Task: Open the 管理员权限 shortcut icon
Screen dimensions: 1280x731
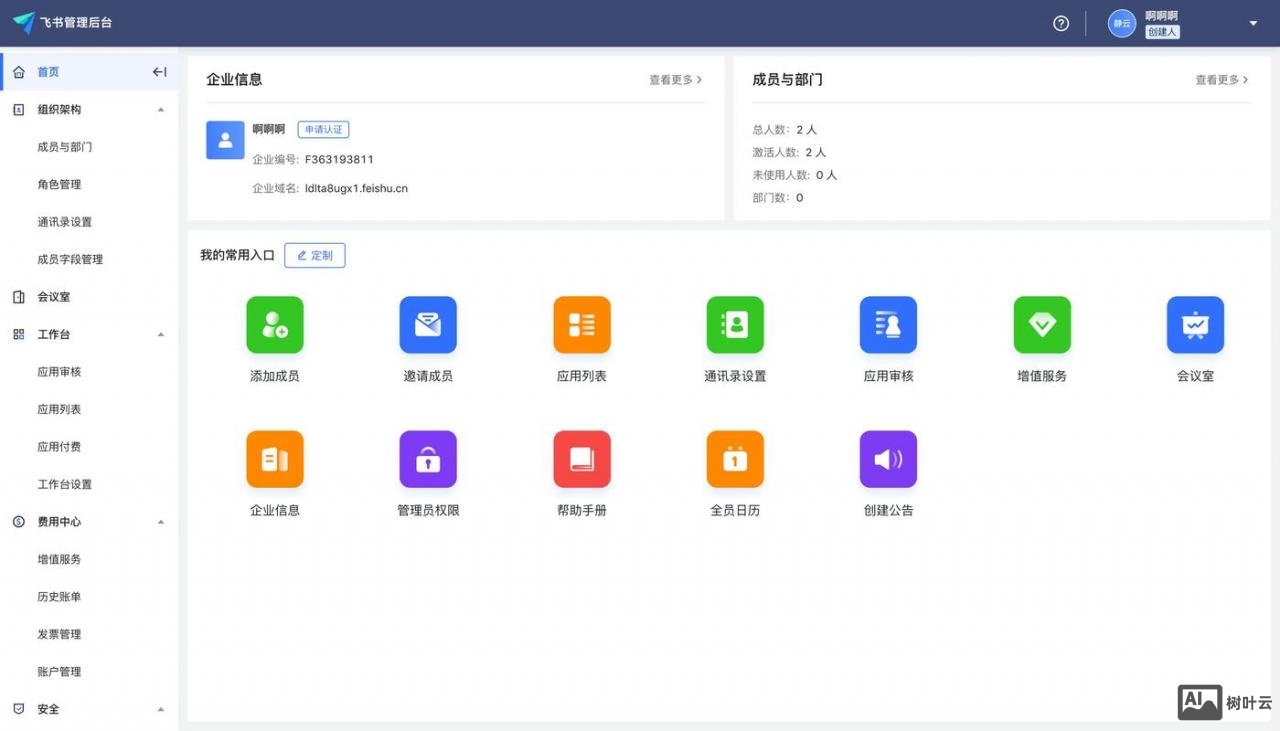Action: (x=428, y=459)
